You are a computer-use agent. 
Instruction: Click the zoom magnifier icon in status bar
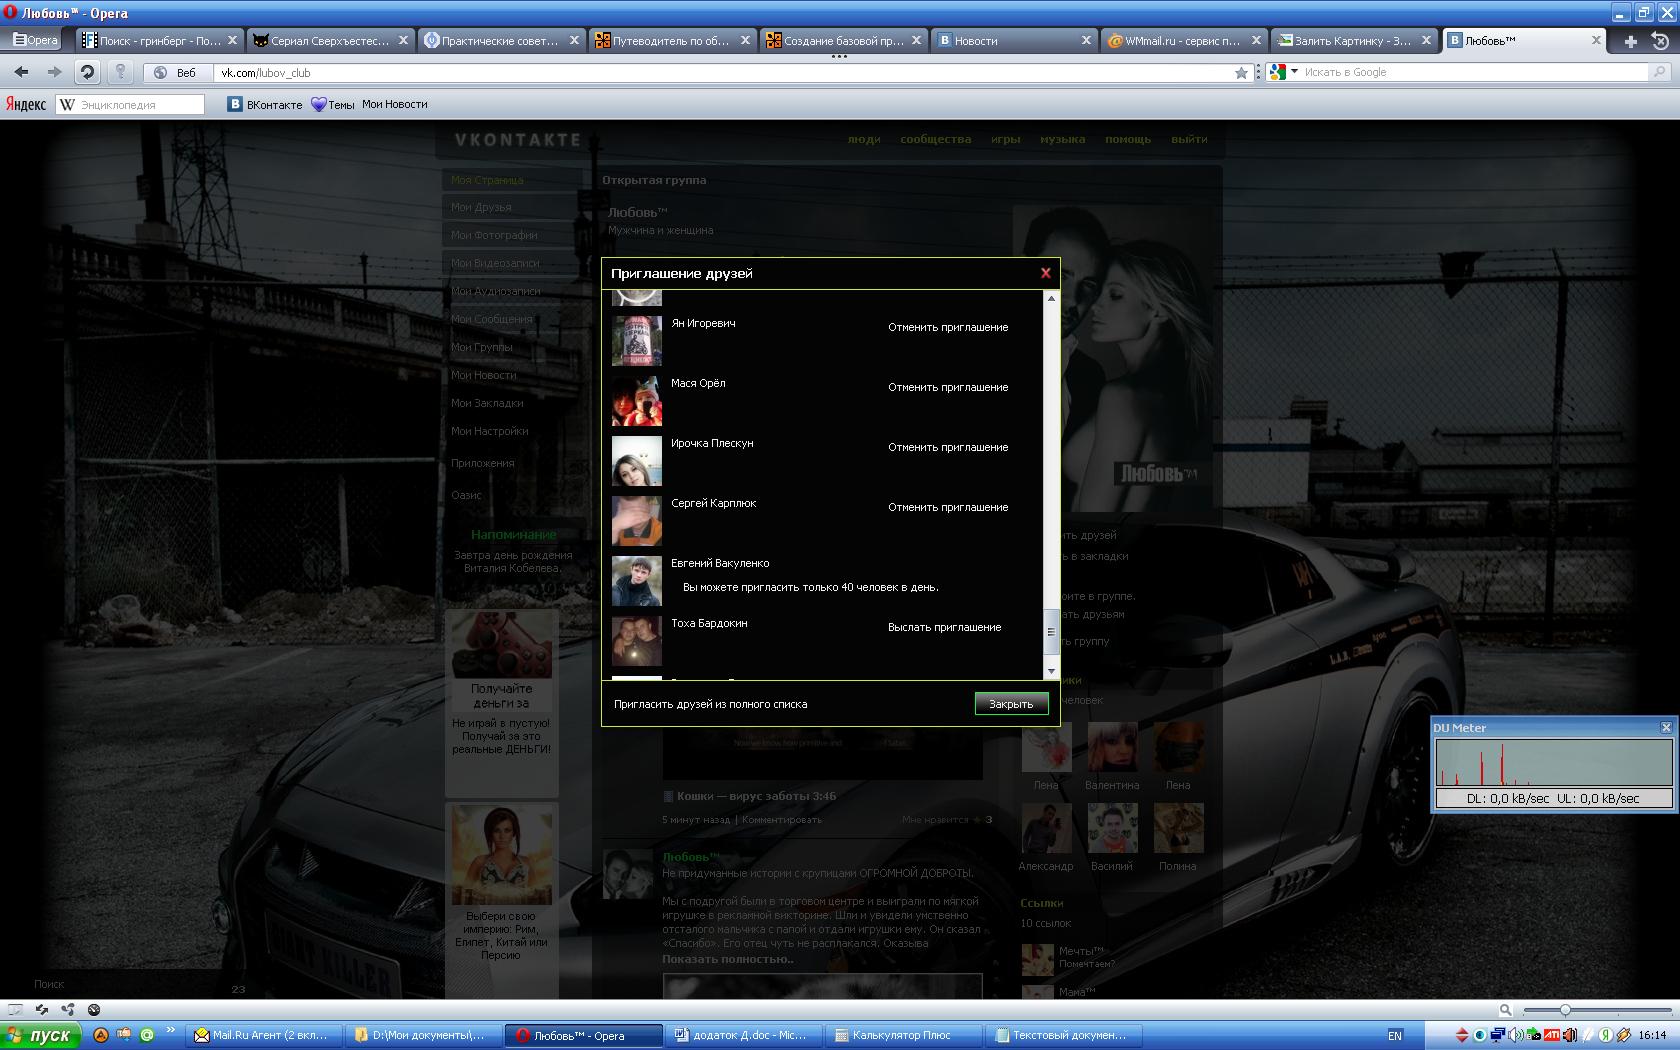[x=1506, y=1010]
